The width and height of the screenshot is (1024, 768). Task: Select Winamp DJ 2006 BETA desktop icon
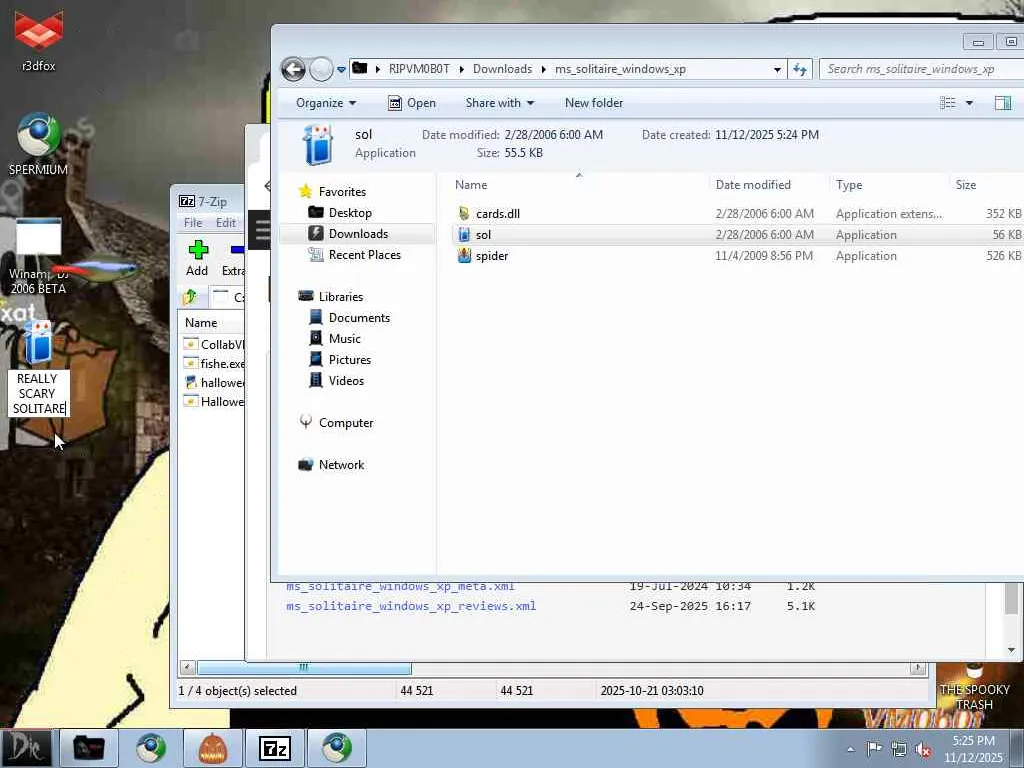(x=38, y=257)
